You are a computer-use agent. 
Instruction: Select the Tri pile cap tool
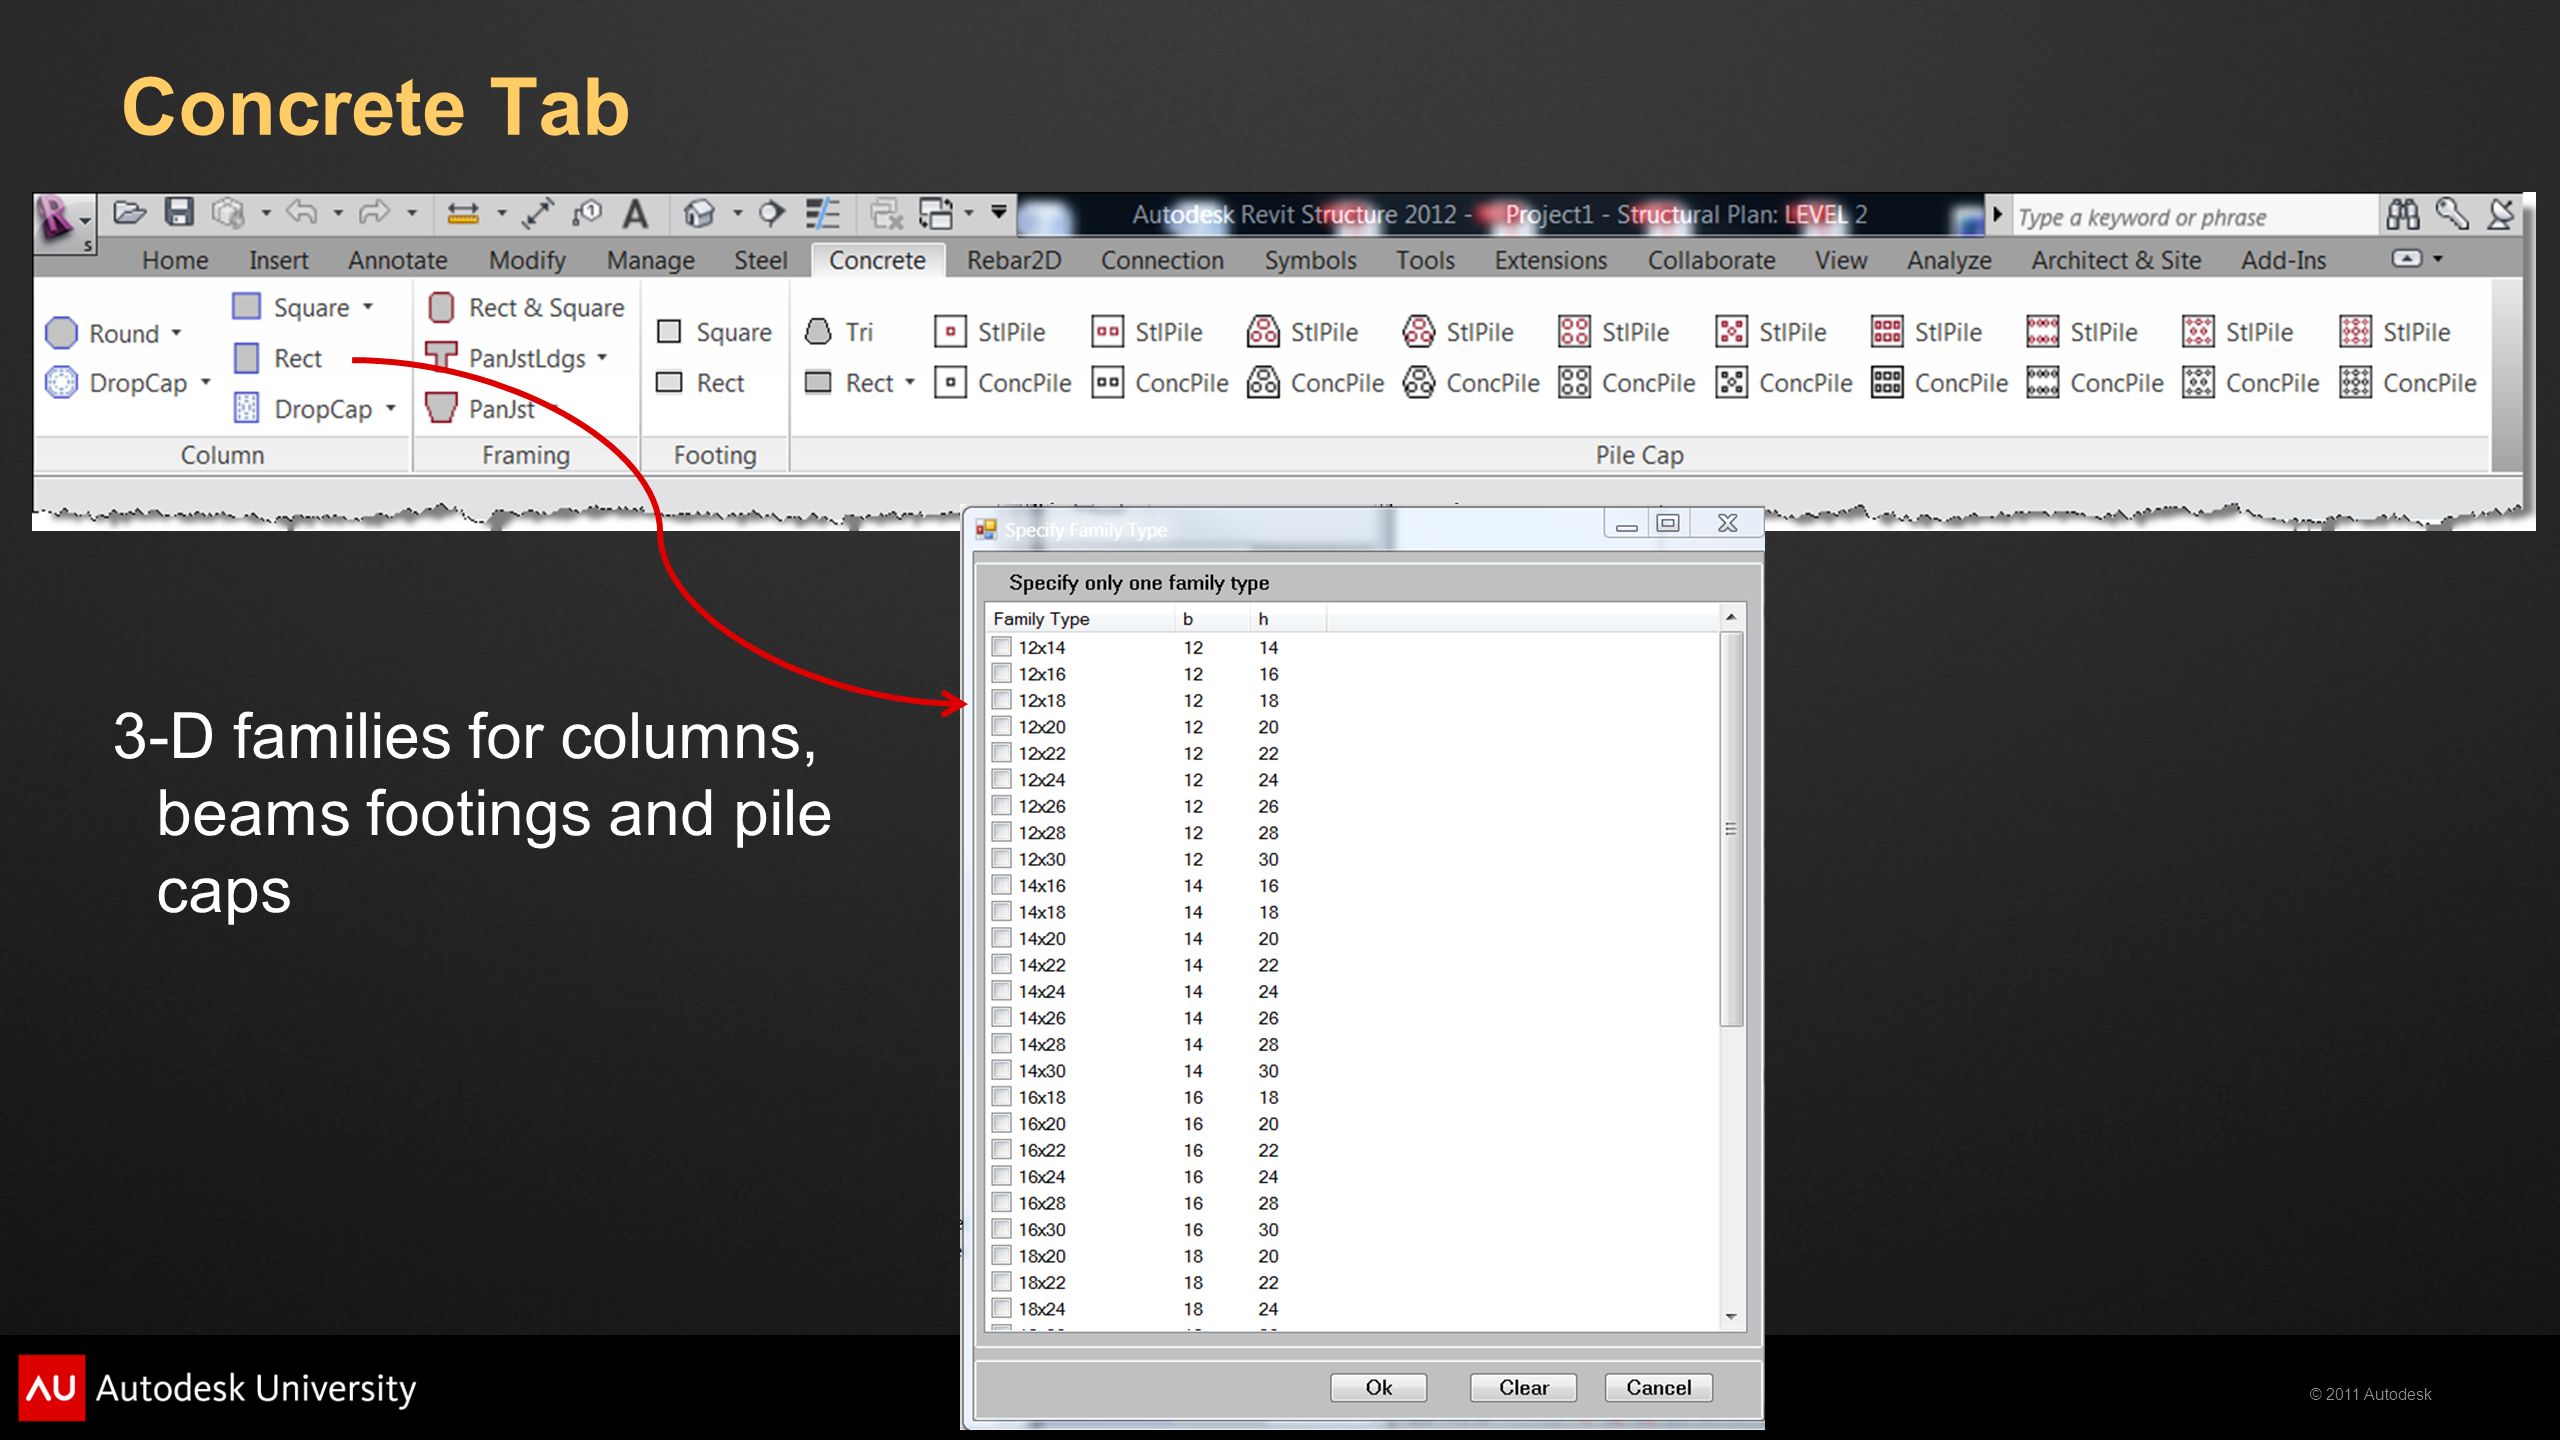(x=839, y=332)
